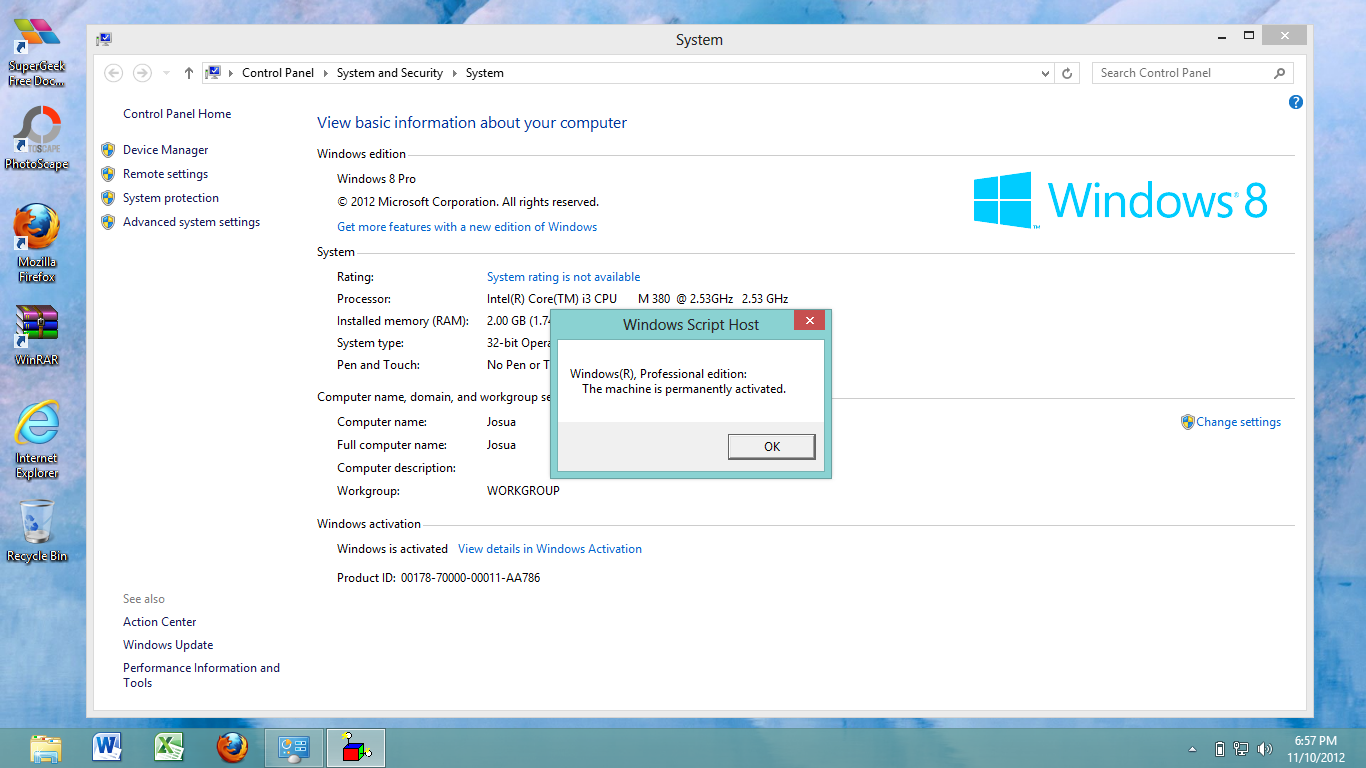Click the computer icon in address bar
Image resolution: width=1366 pixels, height=768 pixels.
tap(213, 73)
